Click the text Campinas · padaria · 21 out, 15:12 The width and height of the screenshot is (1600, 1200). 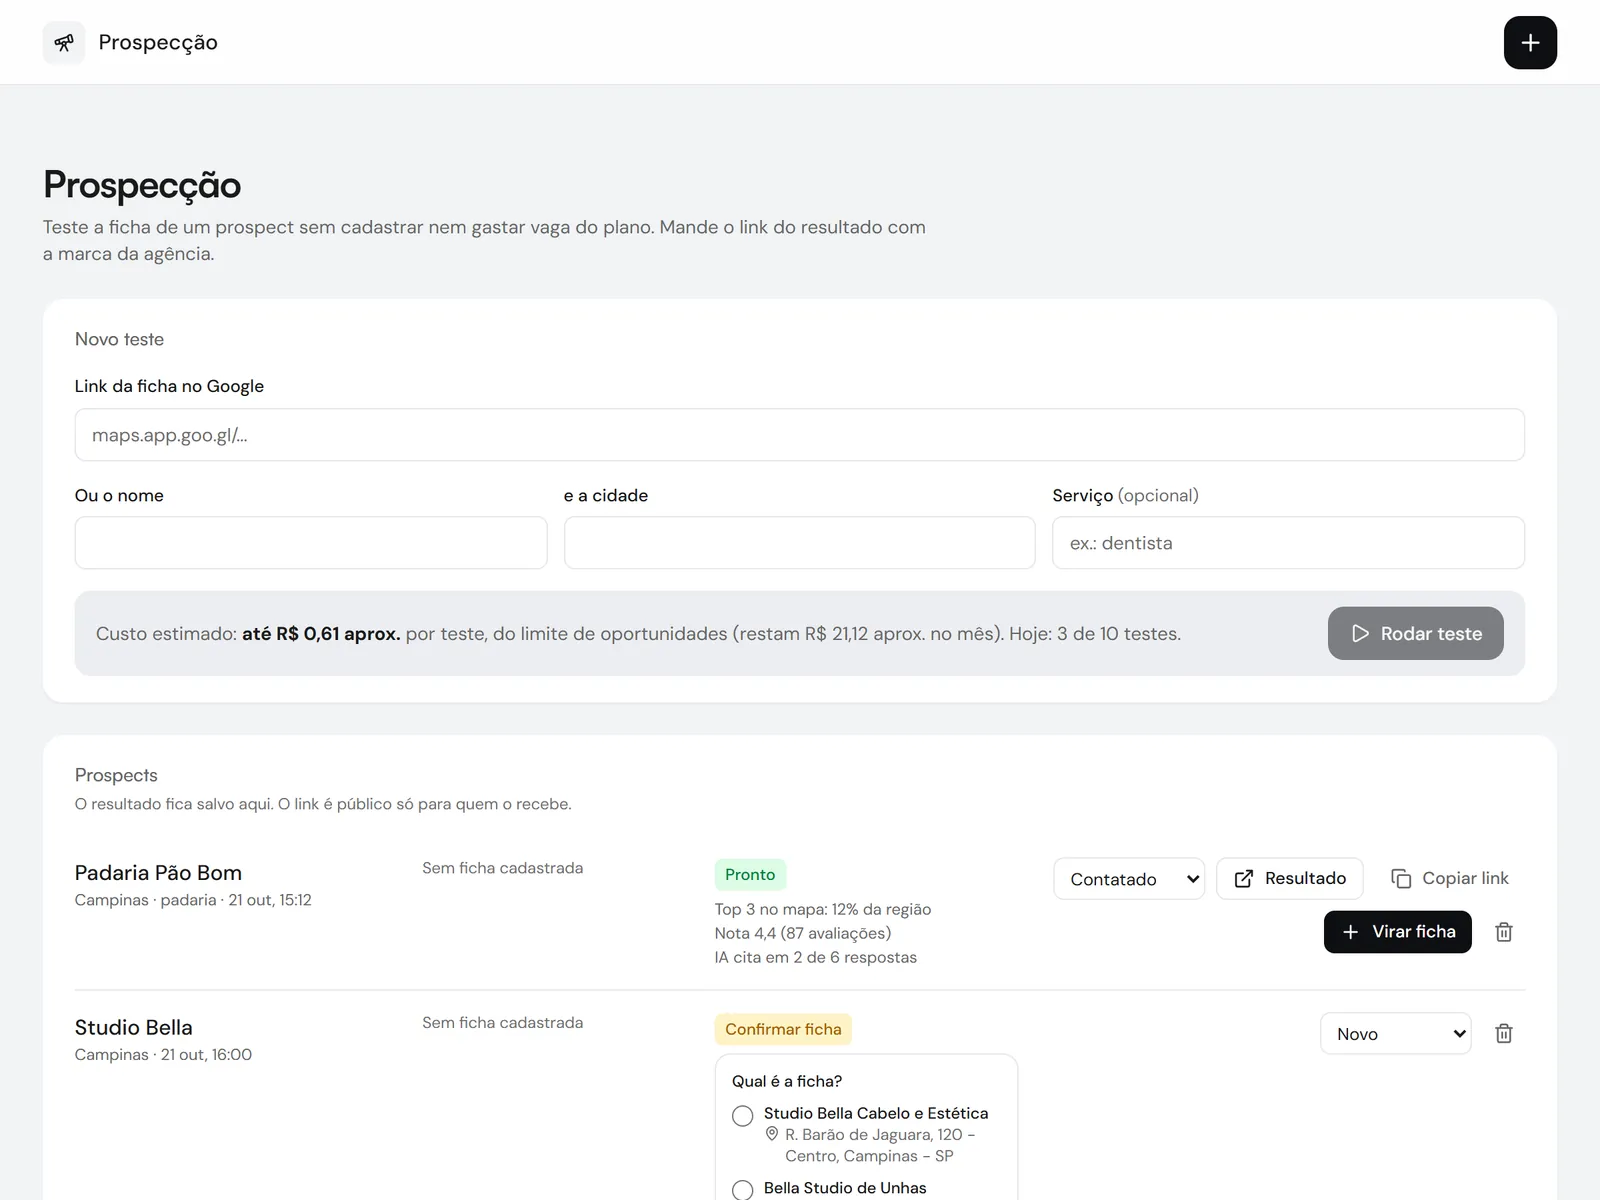(193, 900)
